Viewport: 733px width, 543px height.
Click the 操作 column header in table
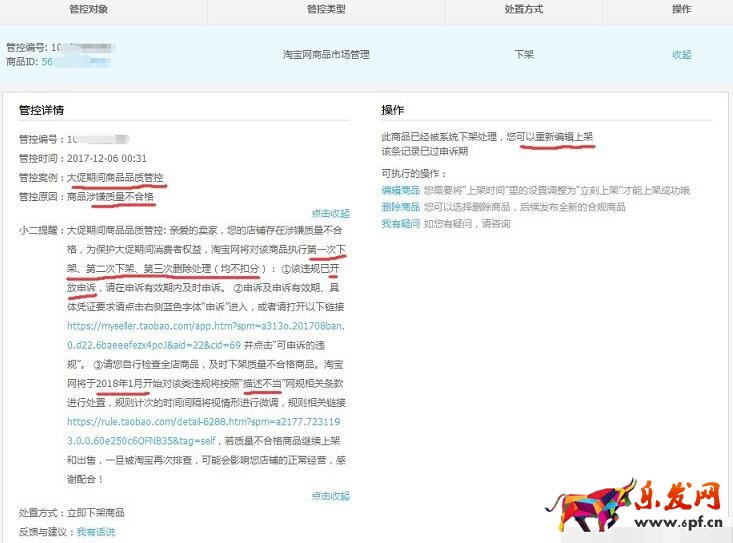tap(681, 9)
